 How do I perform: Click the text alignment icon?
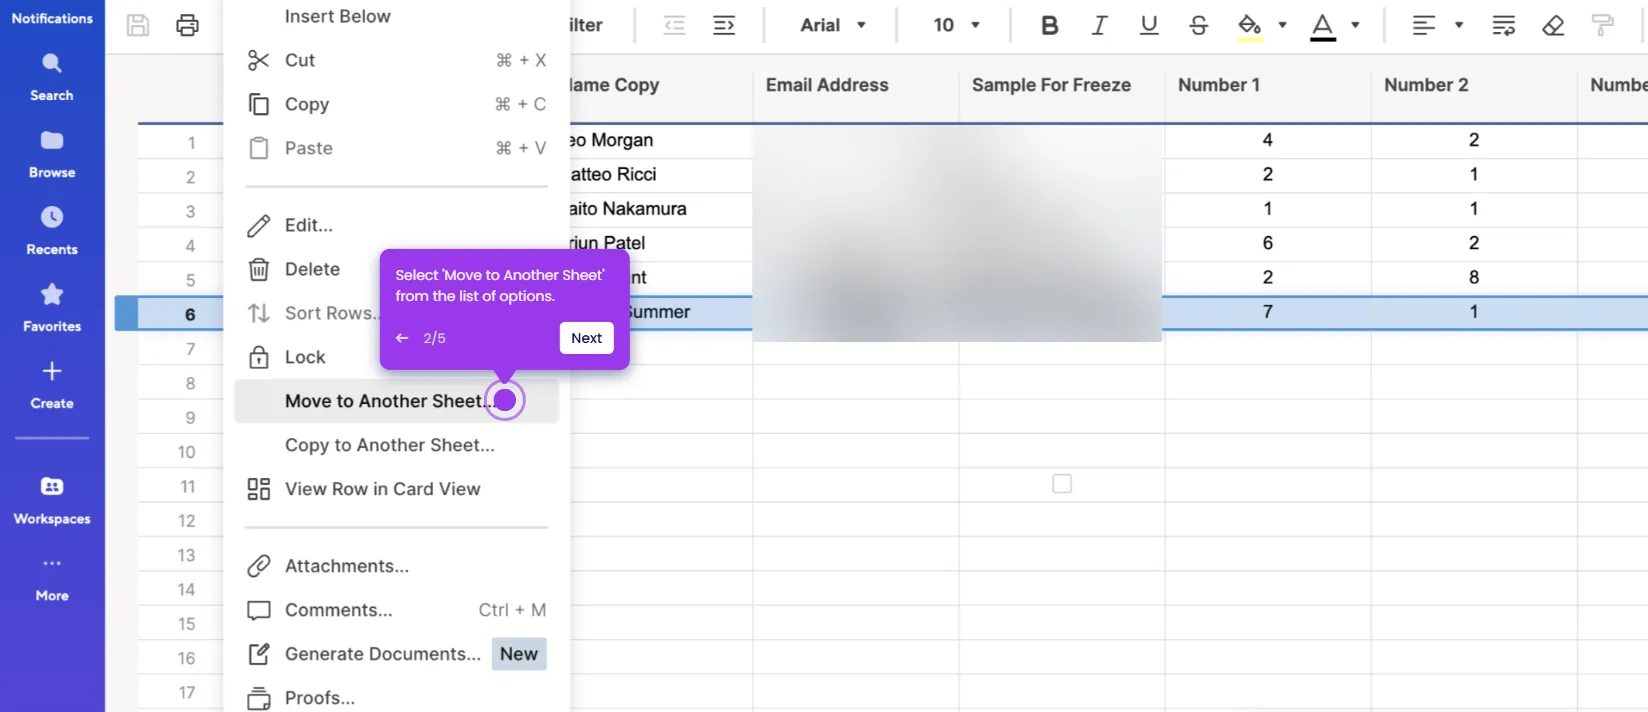click(1423, 25)
